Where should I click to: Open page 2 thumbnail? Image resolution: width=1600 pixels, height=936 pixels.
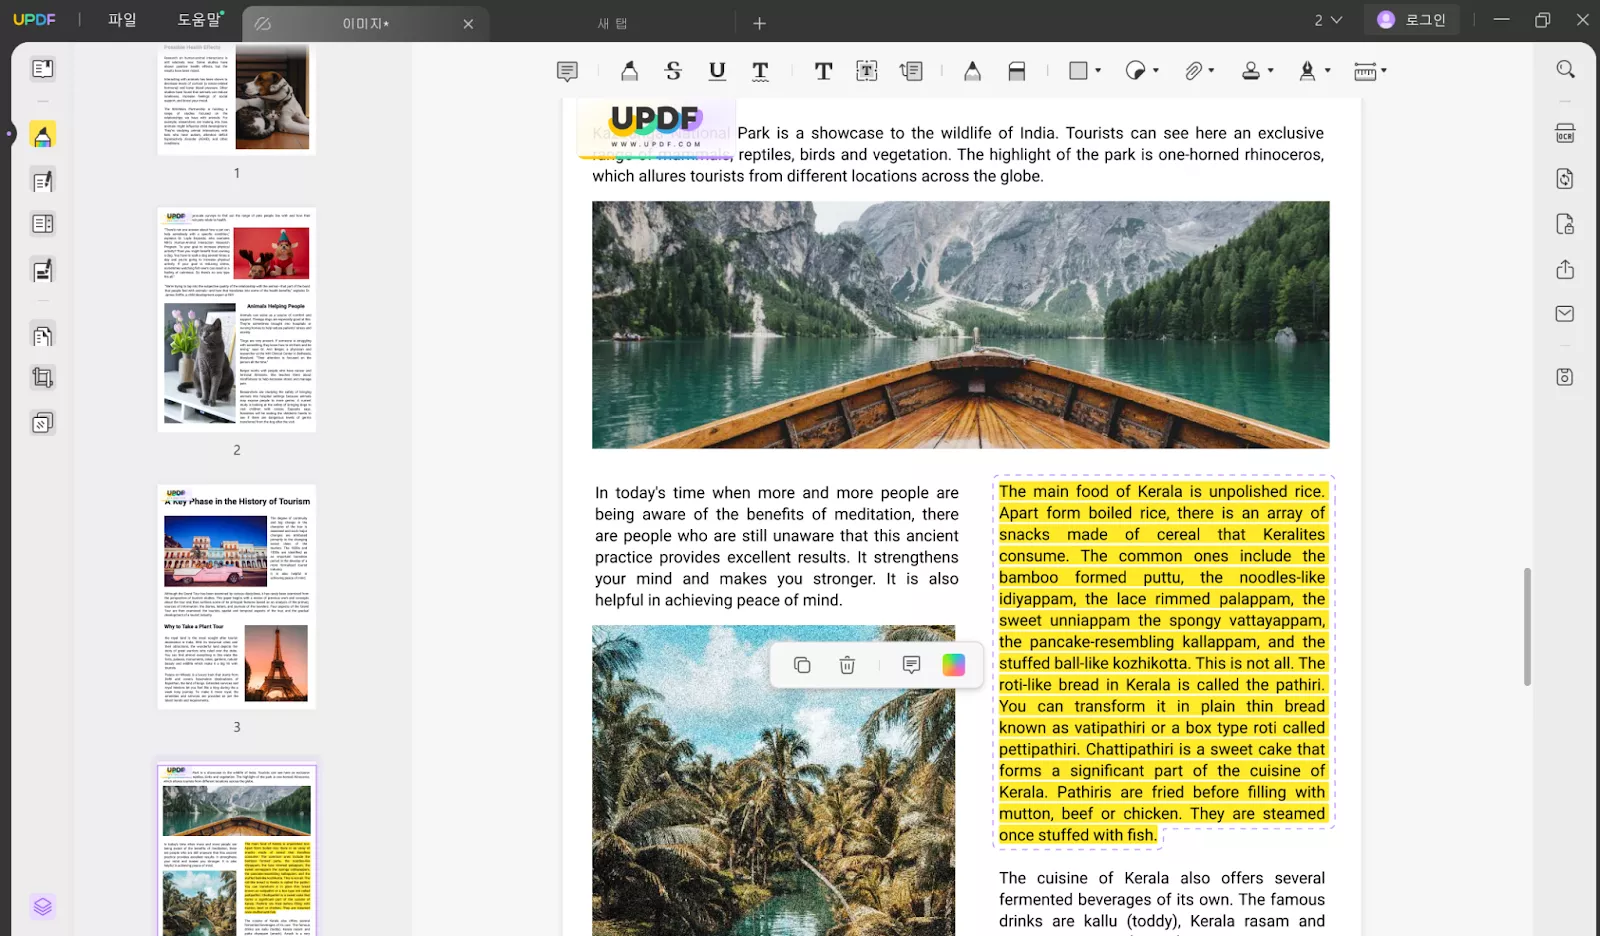237,320
